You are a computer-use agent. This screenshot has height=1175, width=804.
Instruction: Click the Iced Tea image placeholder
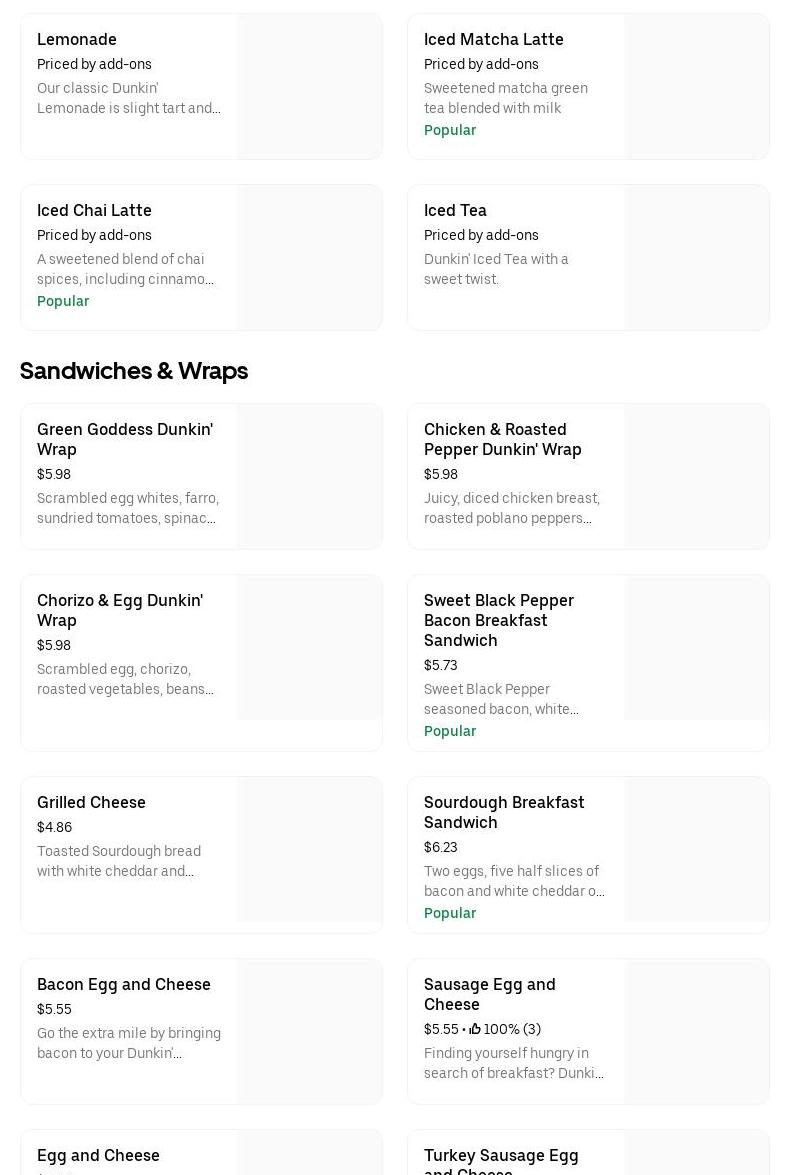696,257
